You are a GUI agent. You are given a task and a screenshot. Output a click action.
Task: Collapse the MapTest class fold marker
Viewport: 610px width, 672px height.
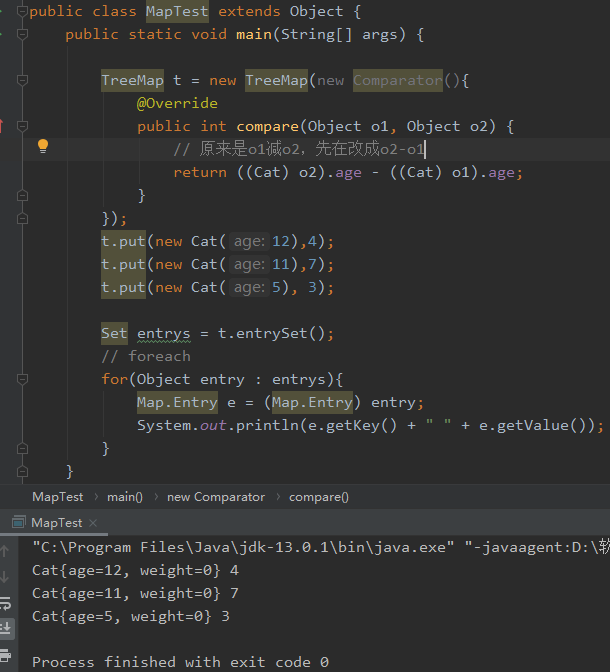[22, 12]
